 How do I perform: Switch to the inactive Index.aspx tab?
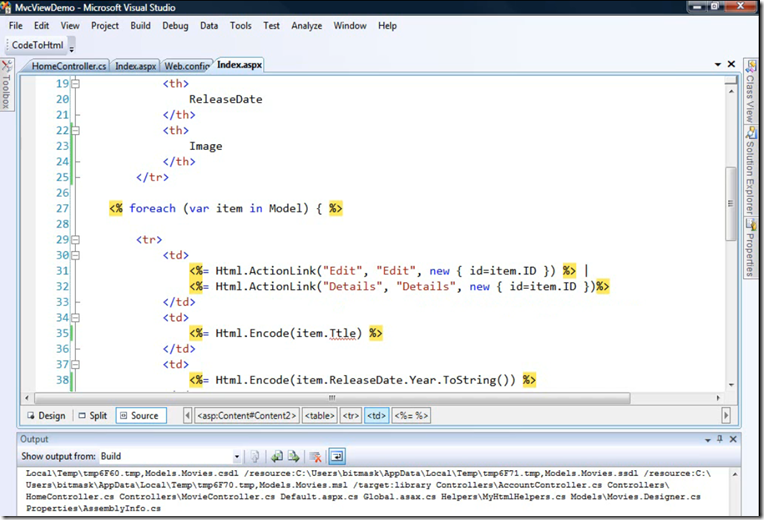coord(135,66)
